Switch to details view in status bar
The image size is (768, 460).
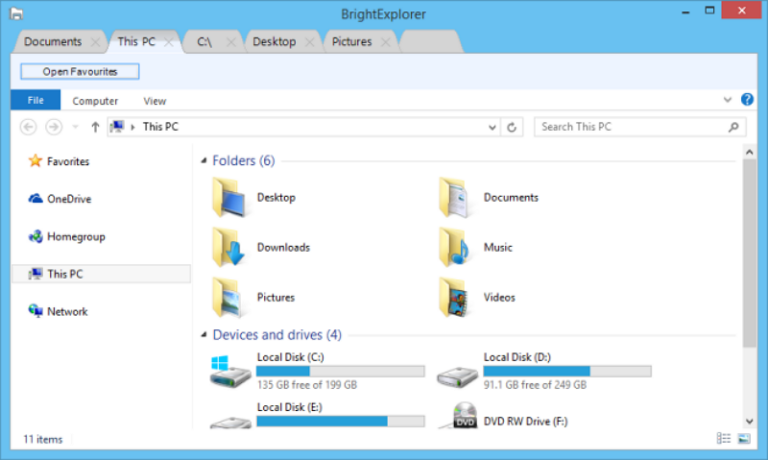pos(724,439)
